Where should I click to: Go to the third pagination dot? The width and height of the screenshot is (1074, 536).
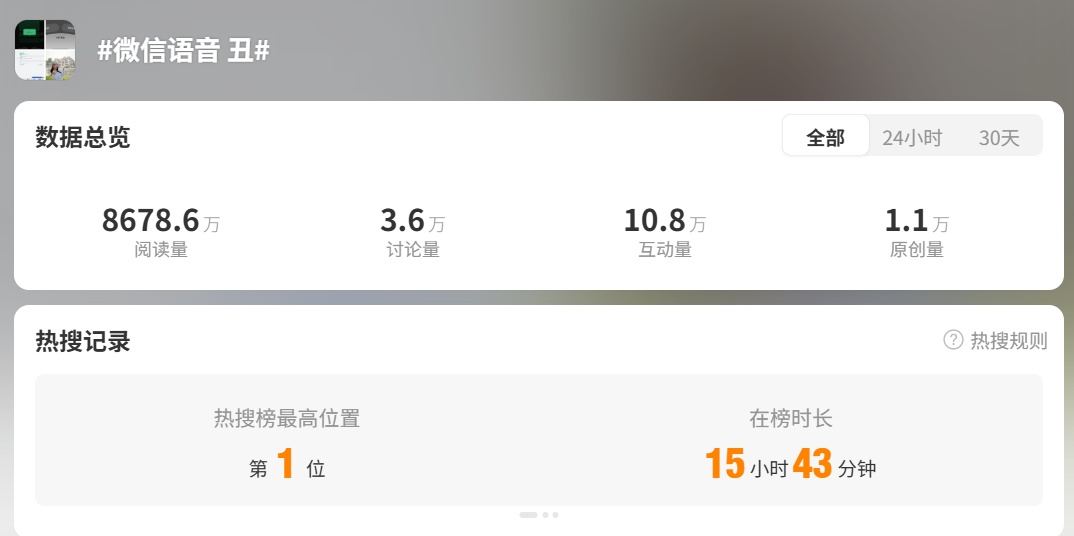[x=555, y=515]
